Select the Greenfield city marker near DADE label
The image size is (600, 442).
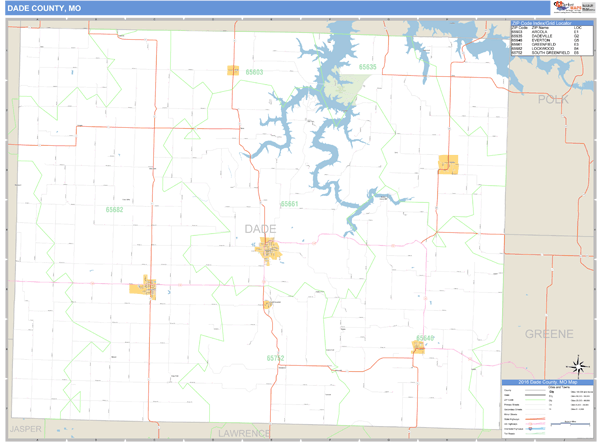[x=270, y=254]
